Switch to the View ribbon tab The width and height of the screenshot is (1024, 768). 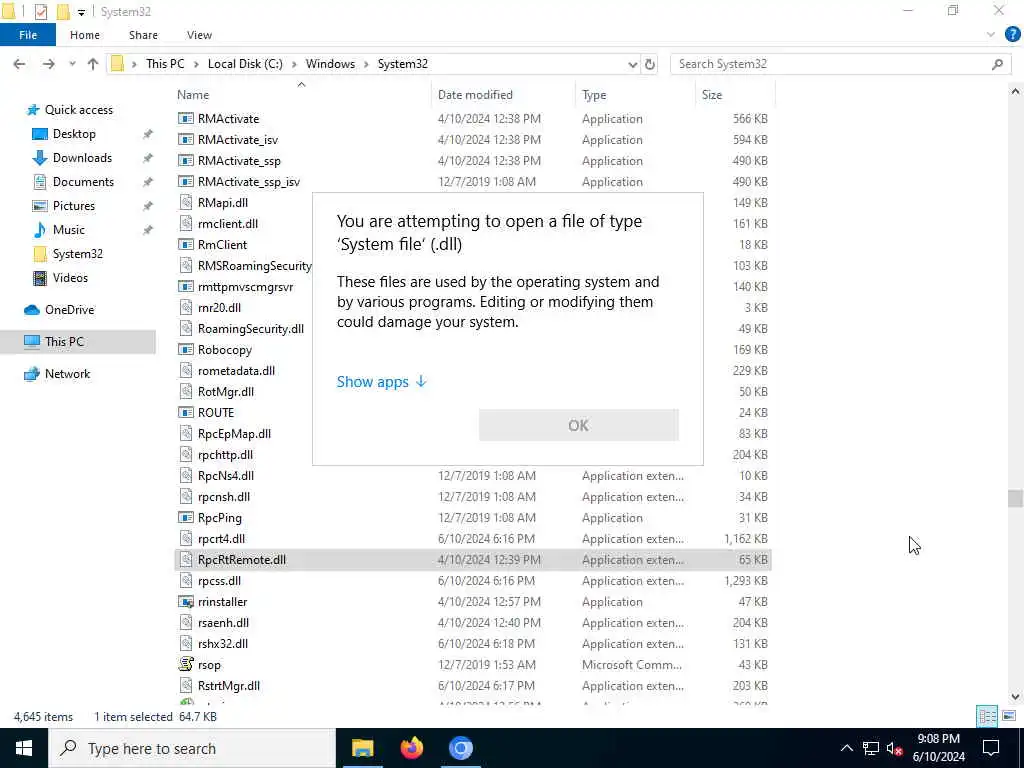coord(199,35)
